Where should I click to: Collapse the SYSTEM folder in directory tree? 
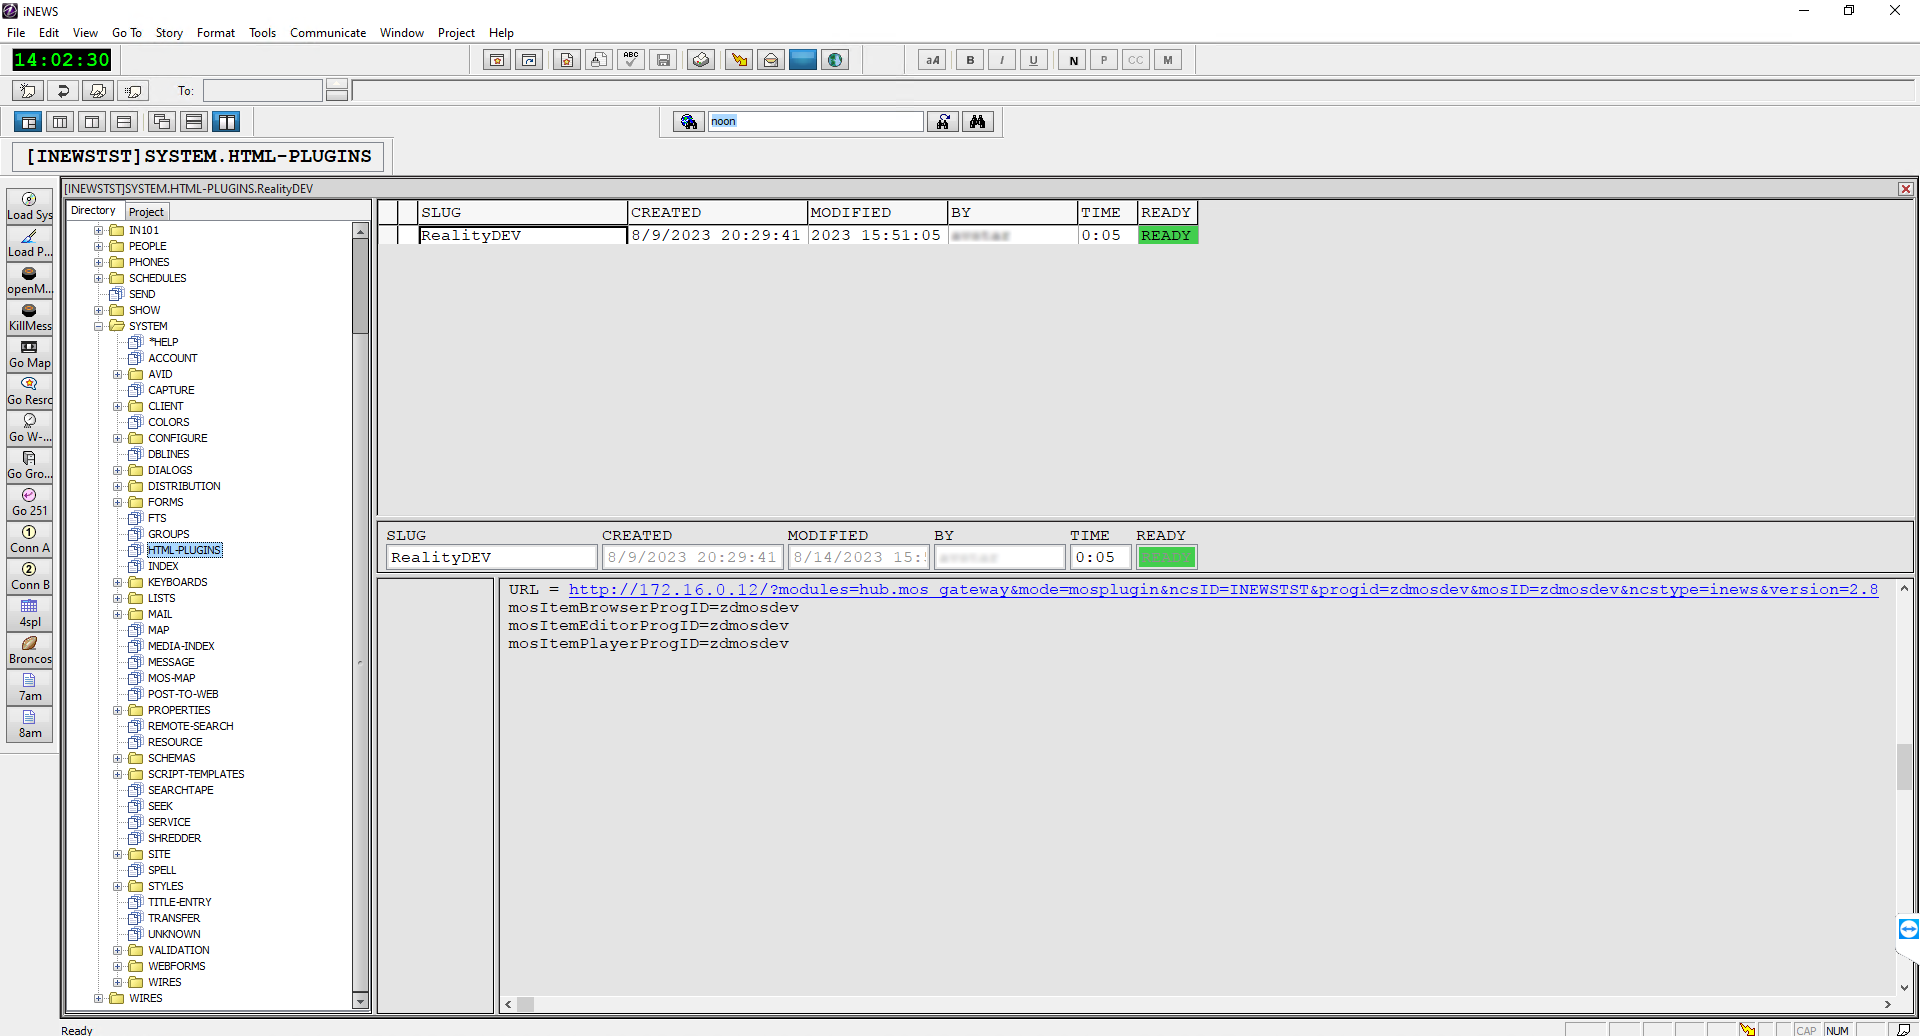coord(99,326)
